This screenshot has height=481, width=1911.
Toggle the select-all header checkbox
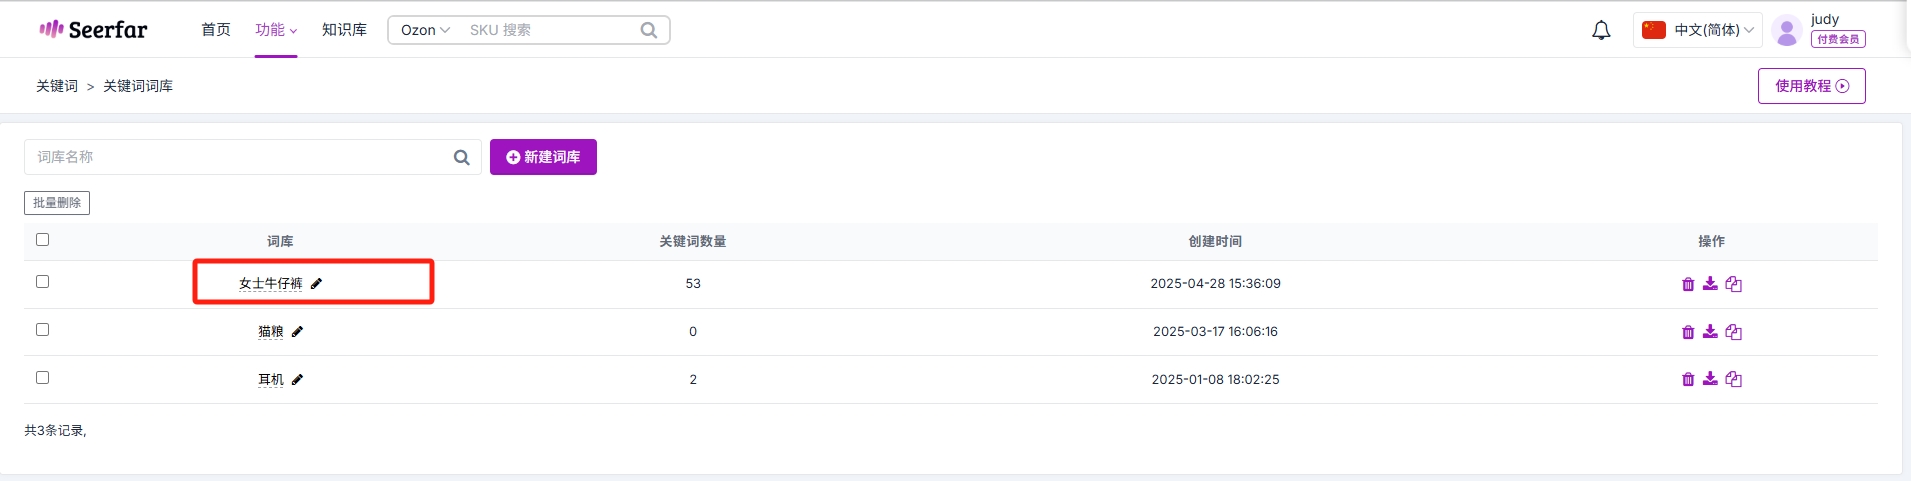(42, 240)
